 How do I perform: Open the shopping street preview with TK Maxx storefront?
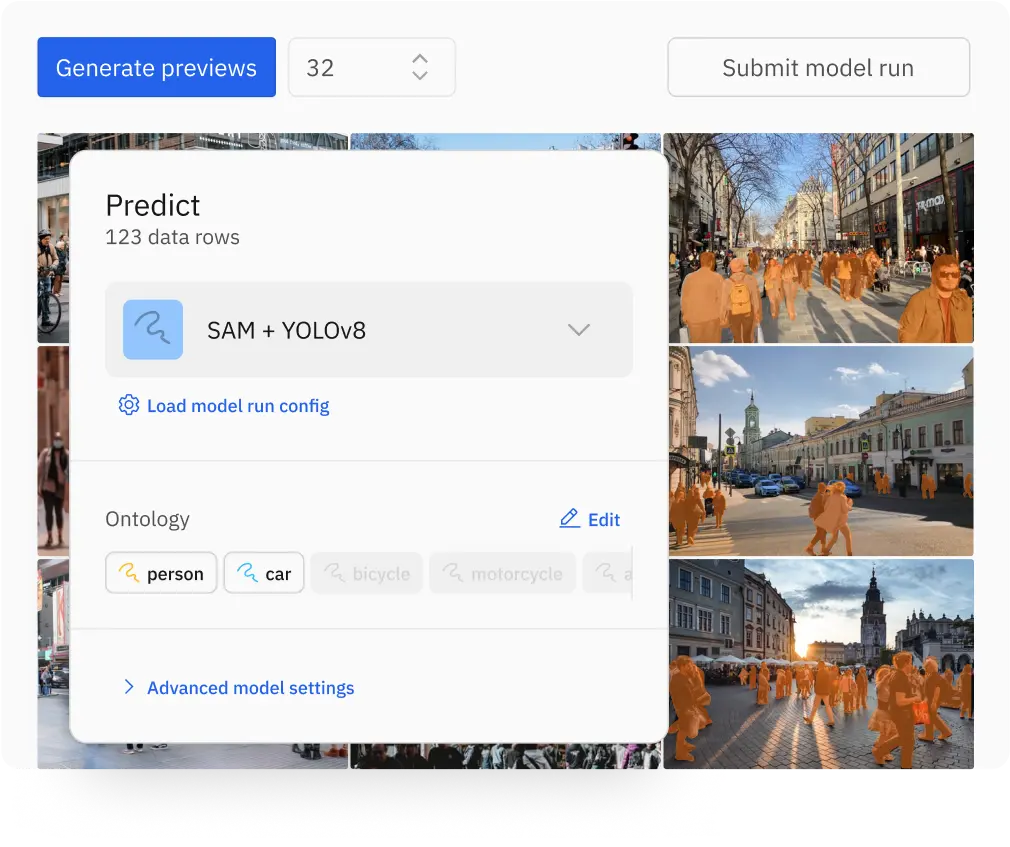pos(819,238)
